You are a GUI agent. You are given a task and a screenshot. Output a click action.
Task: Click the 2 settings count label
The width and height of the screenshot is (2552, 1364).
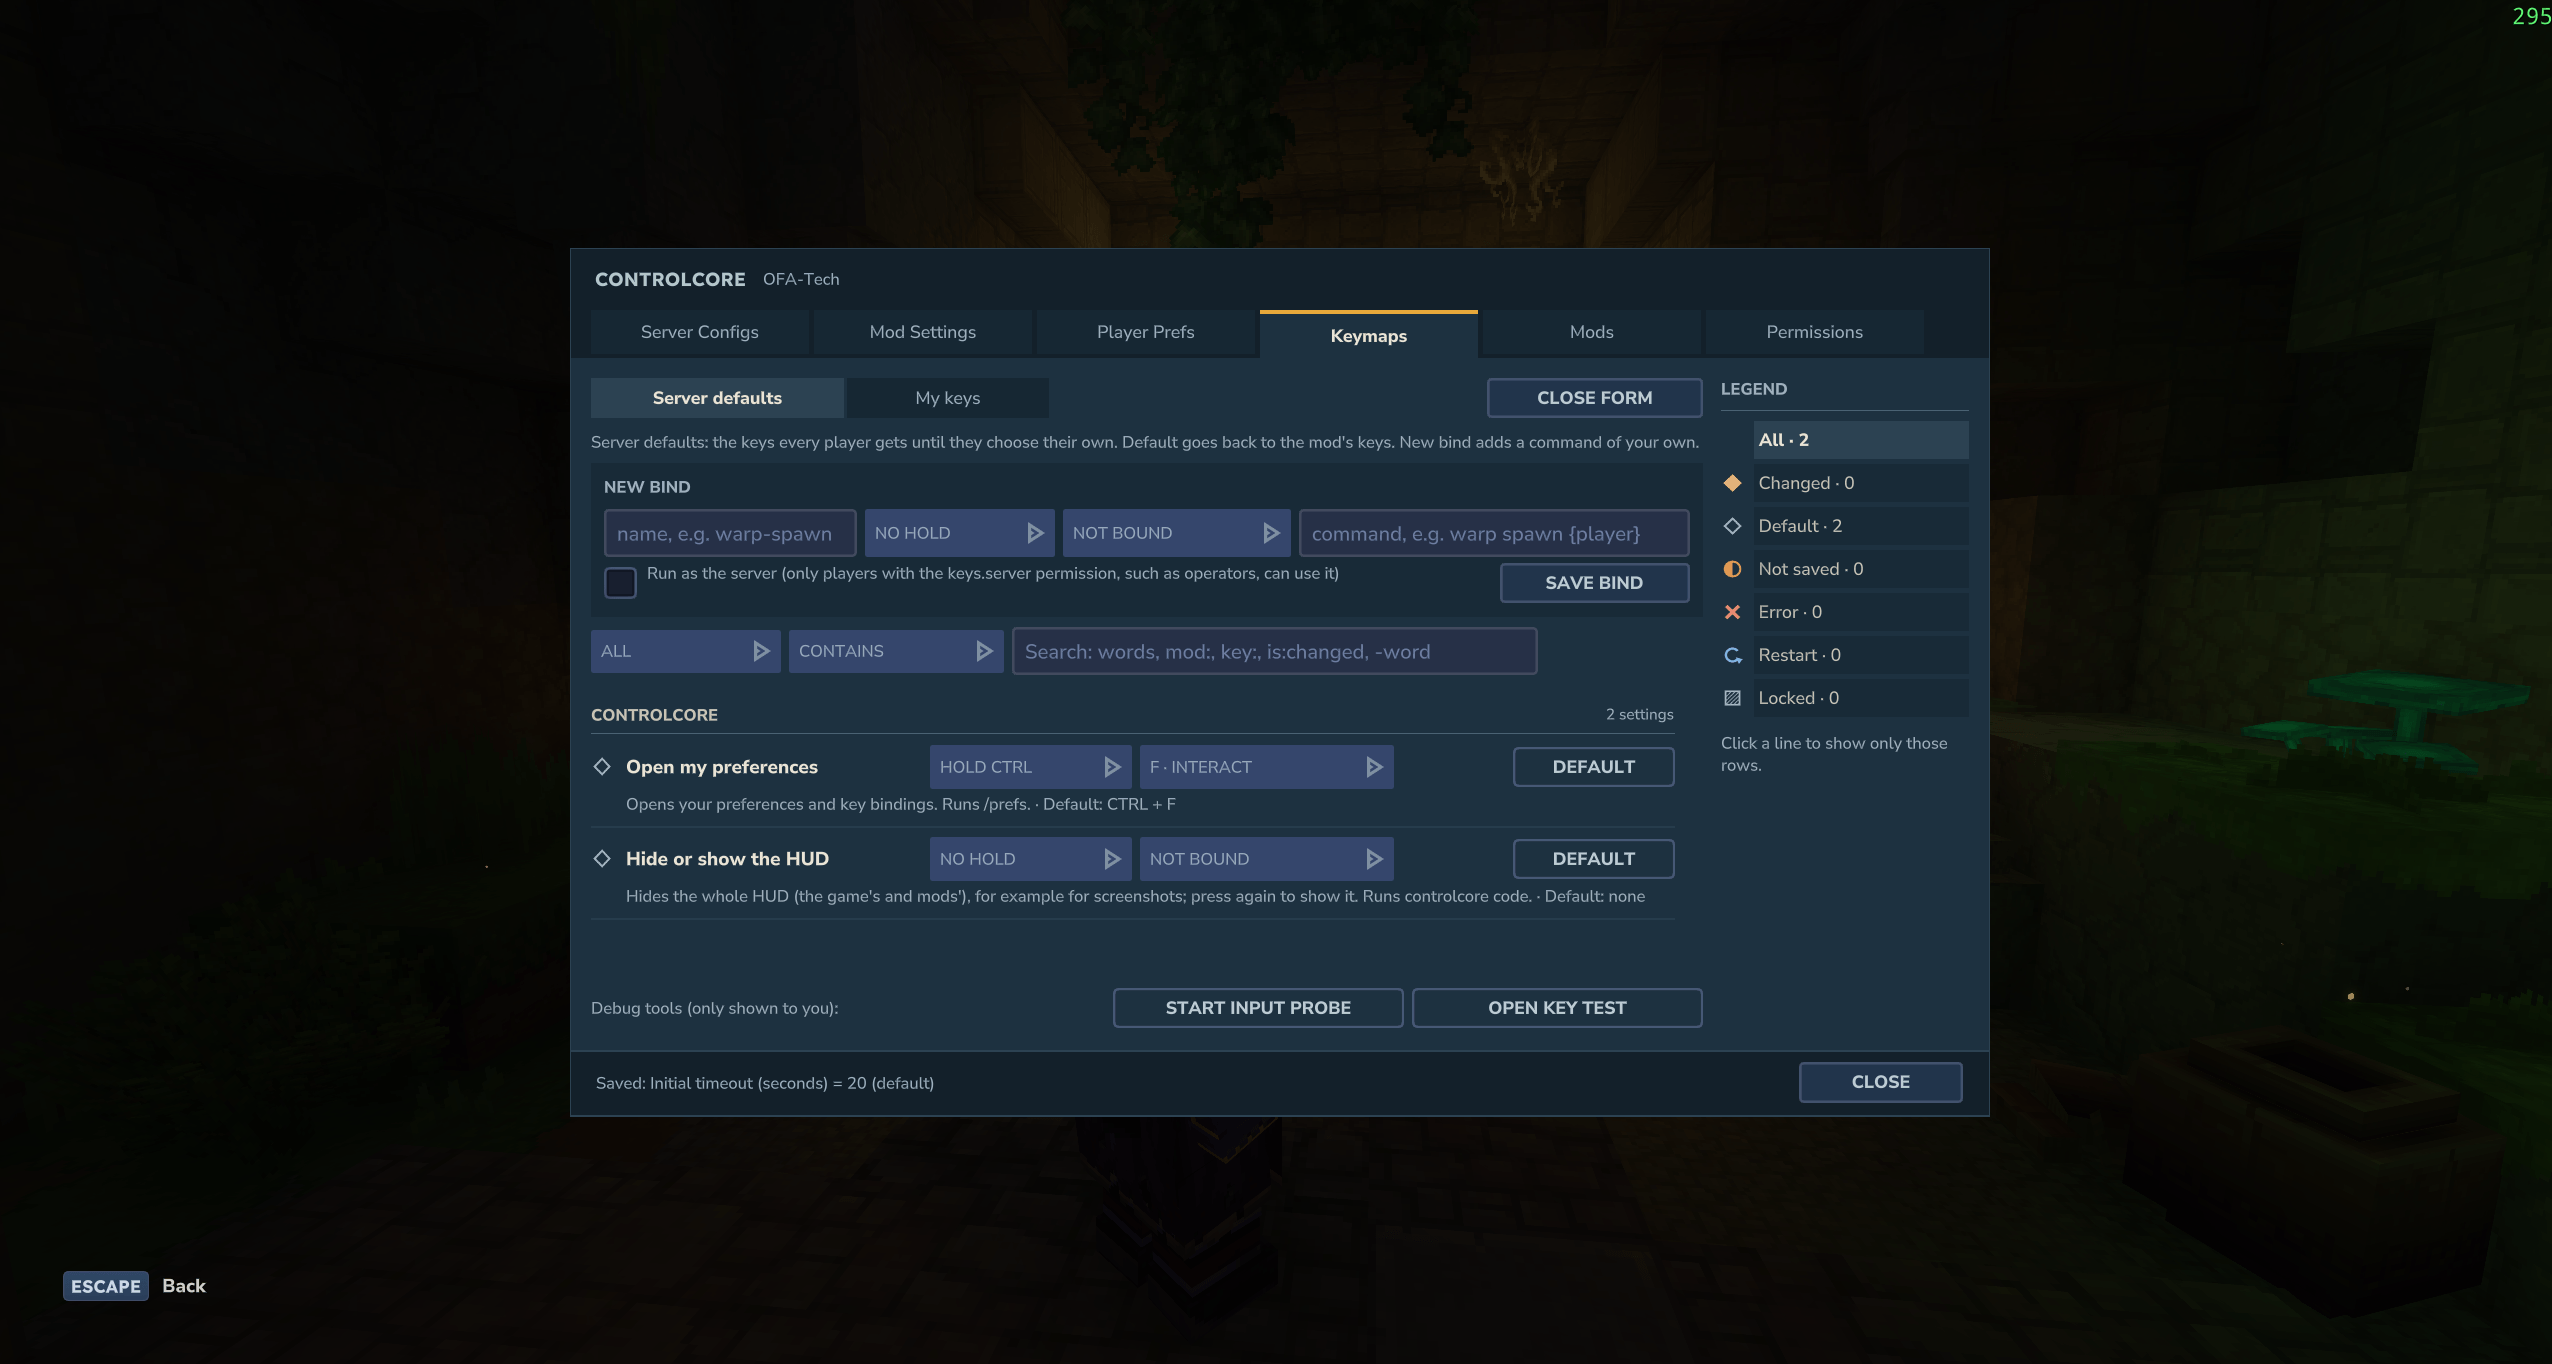pyautogui.click(x=1639, y=714)
